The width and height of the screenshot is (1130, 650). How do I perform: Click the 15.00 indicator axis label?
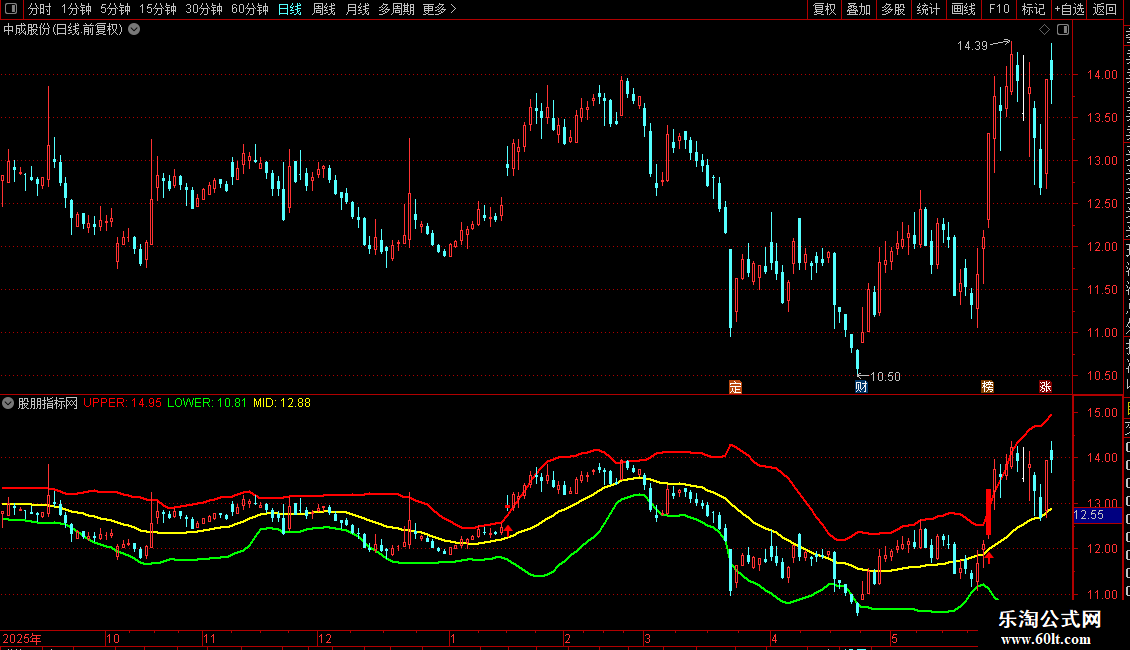[1102, 413]
